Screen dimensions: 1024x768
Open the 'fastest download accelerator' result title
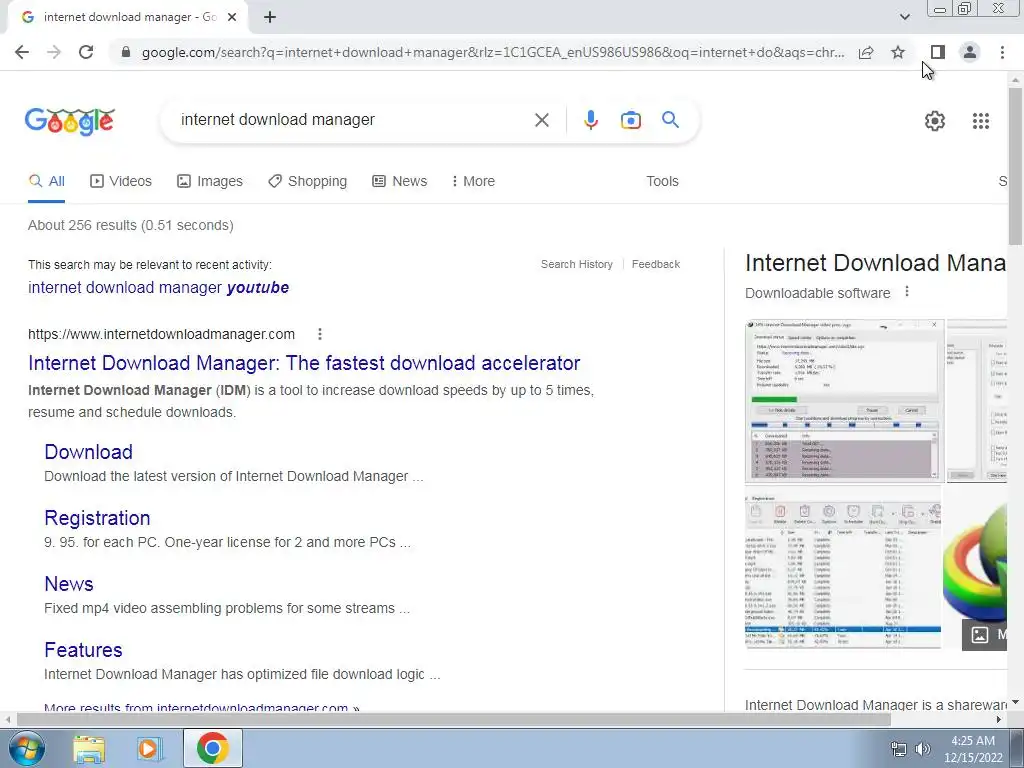coord(304,363)
